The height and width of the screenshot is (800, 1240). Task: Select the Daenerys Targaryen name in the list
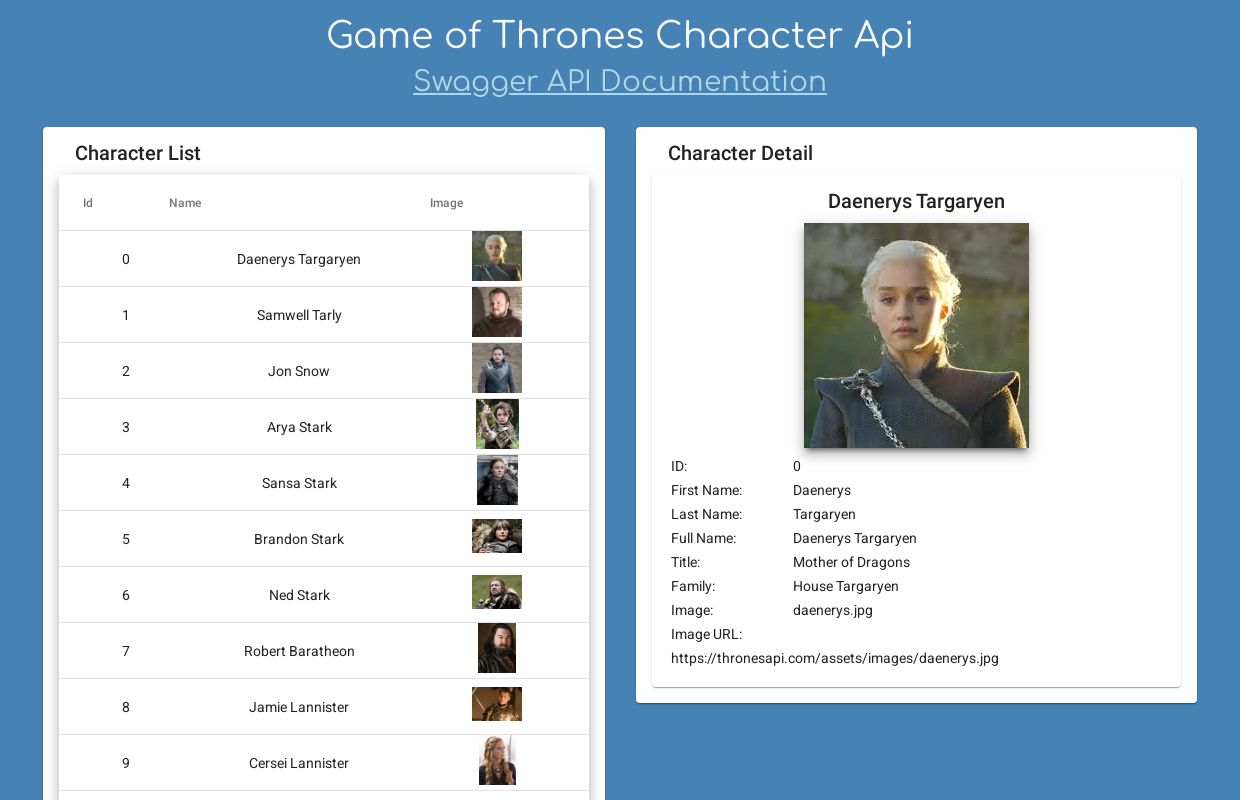pos(299,259)
